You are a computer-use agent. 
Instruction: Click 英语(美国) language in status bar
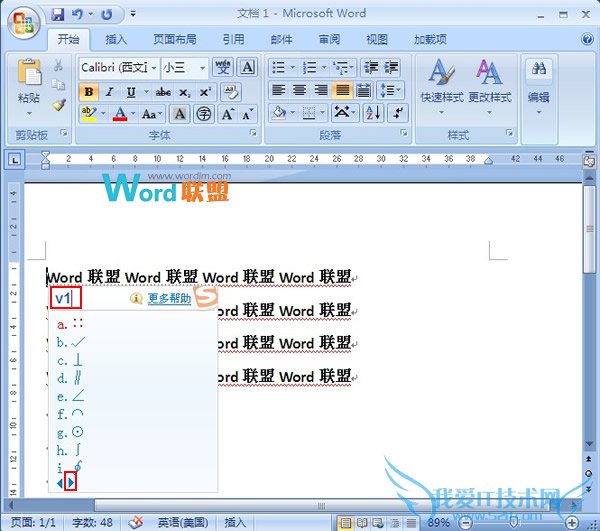tap(183, 523)
